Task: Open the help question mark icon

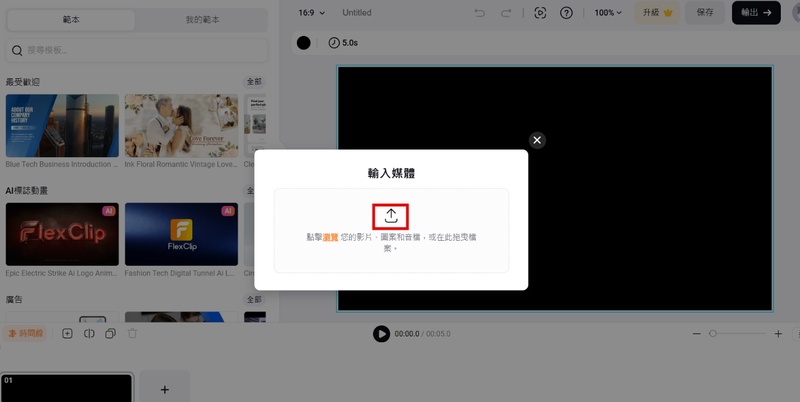Action: [x=566, y=13]
